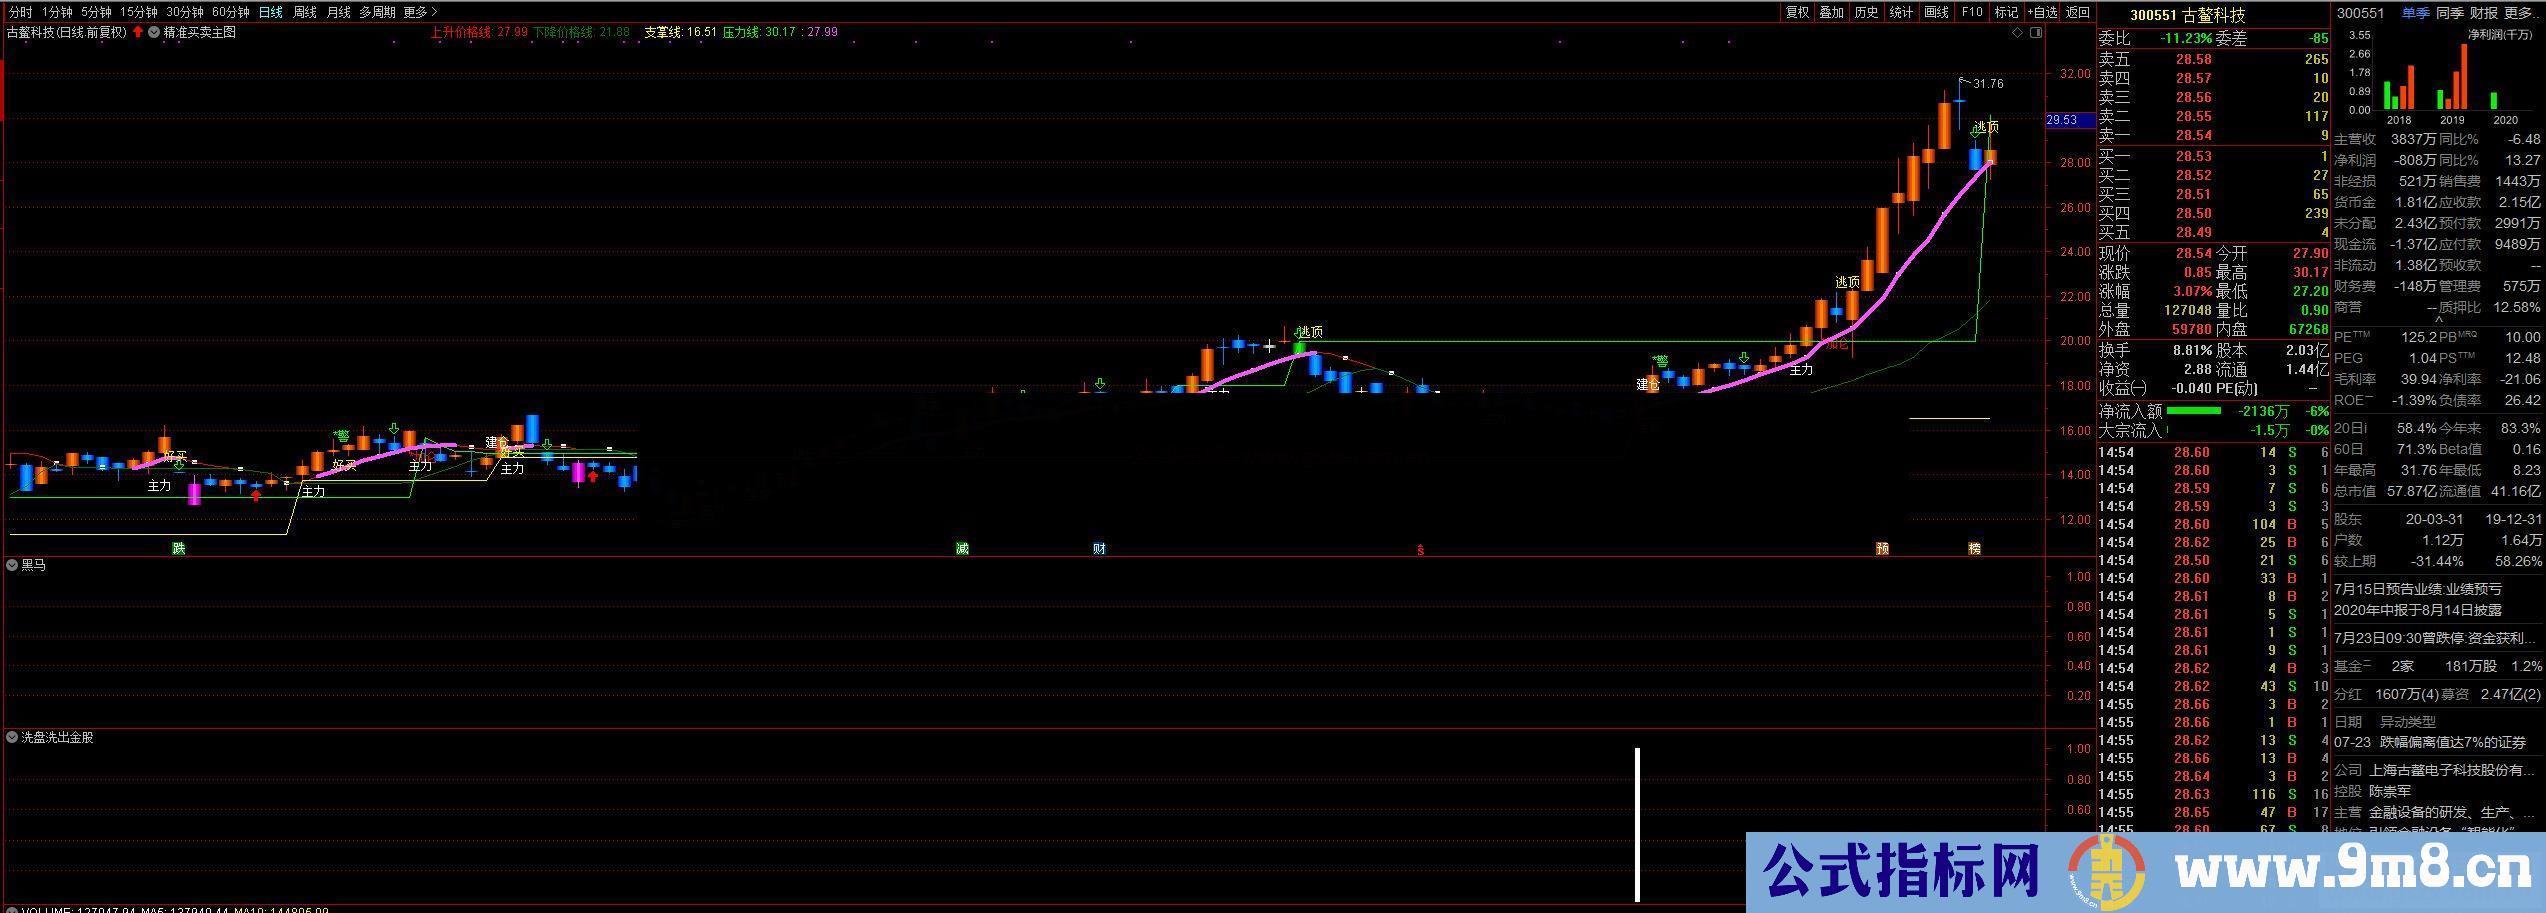The height and width of the screenshot is (913, 2546).
Task: Click the white bar in 洗盘洗出金股 panel
Action: [x=1638, y=825]
